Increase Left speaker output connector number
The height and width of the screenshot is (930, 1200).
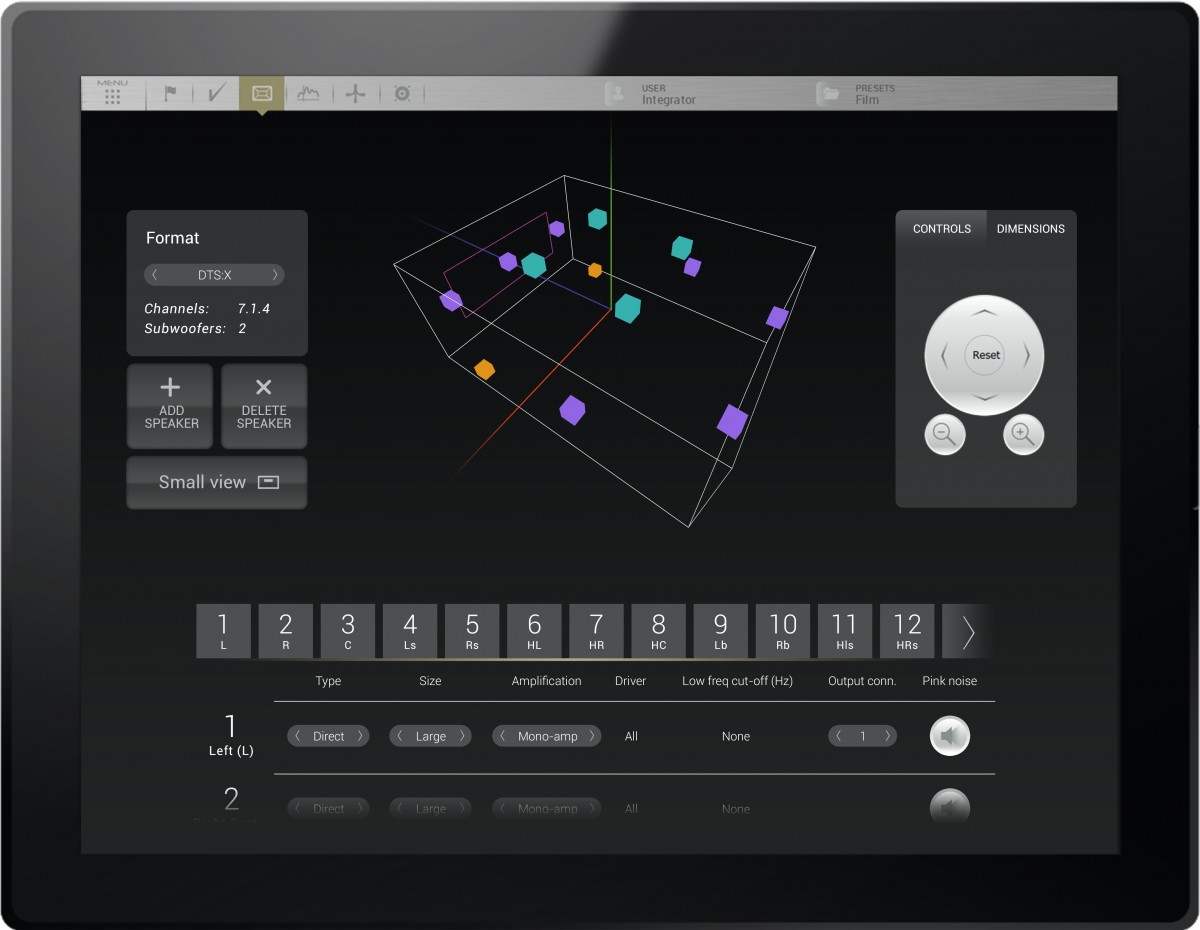[x=887, y=736]
